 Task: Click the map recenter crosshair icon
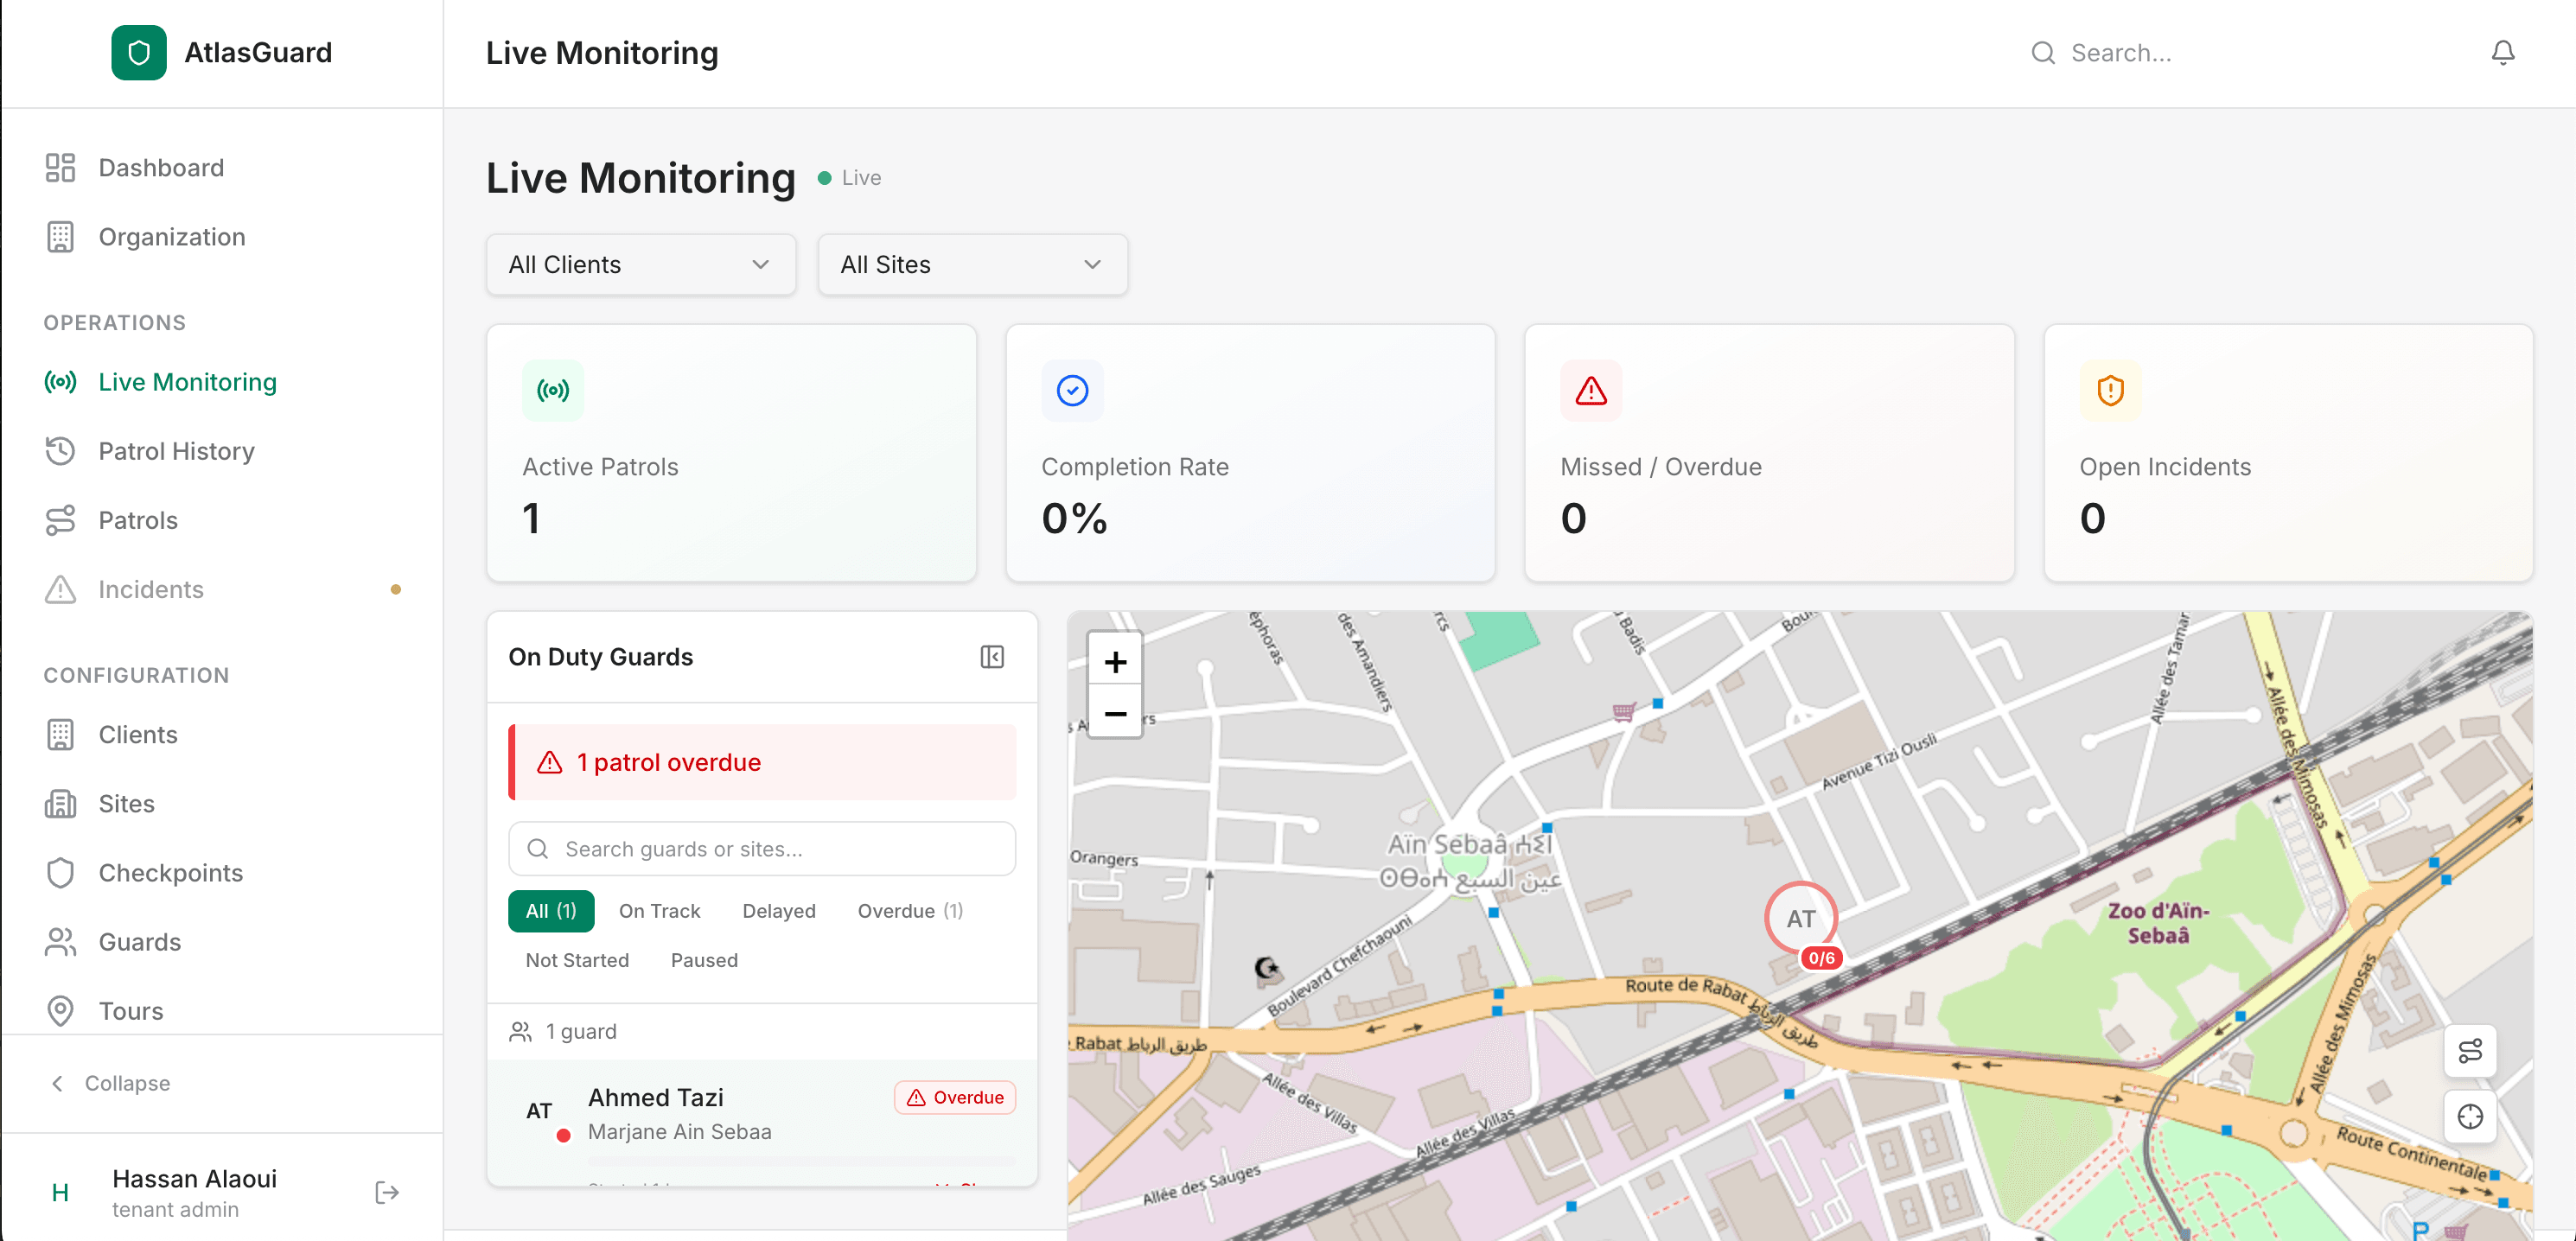pos(2469,1116)
